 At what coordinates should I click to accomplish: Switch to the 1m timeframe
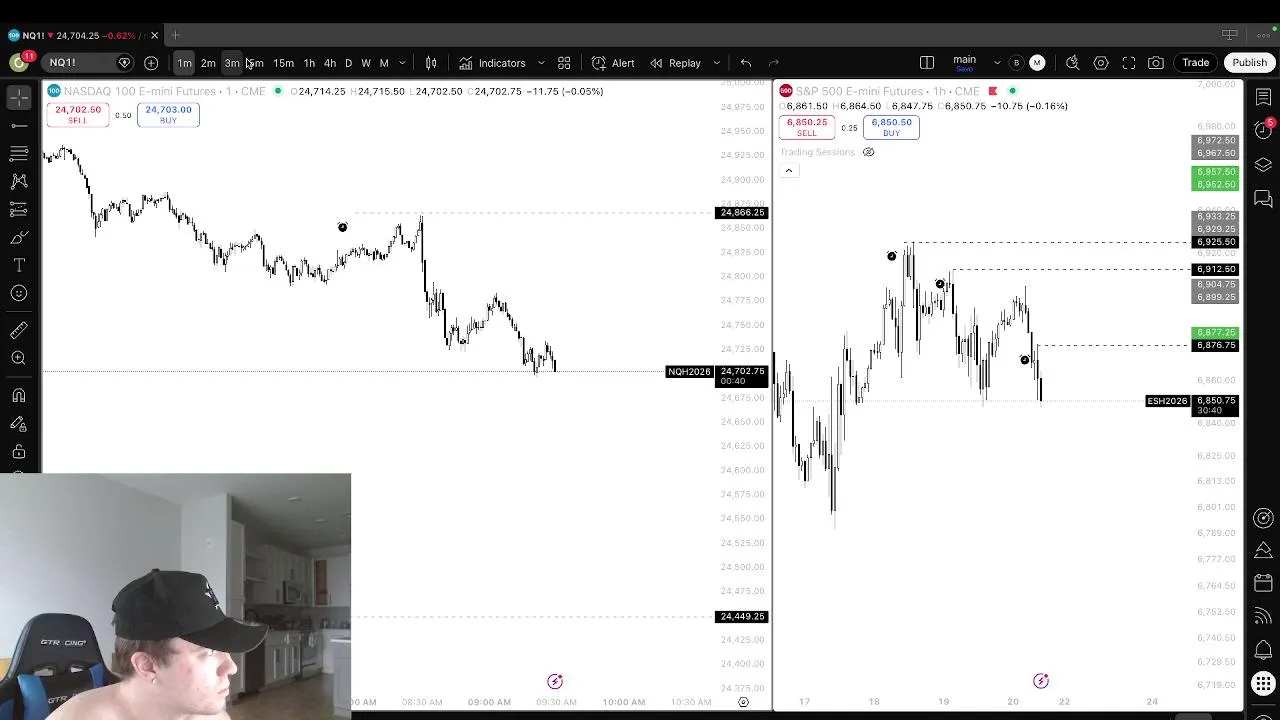184,63
